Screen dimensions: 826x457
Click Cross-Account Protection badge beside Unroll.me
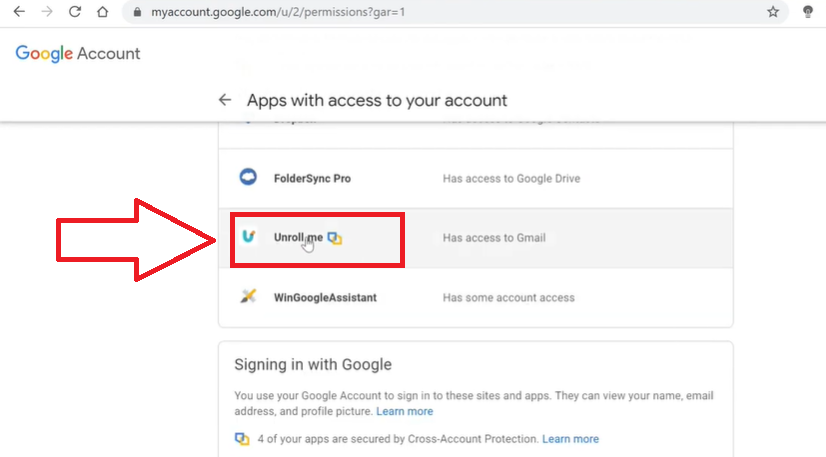[x=335, y=238]
